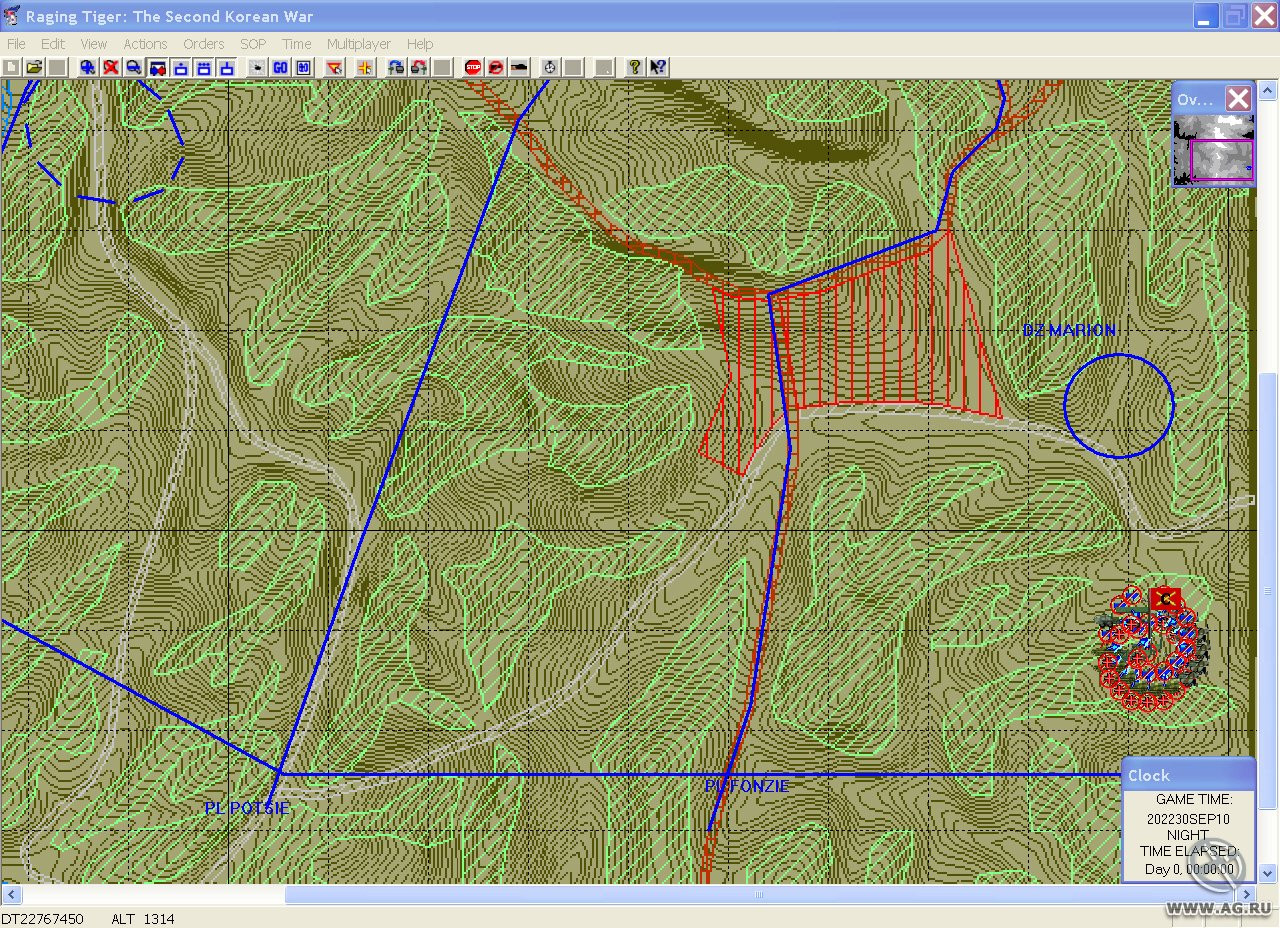Screen dimensions: 1280x928
Task: Click the New document toolbar icon
Action: [11, 67]
